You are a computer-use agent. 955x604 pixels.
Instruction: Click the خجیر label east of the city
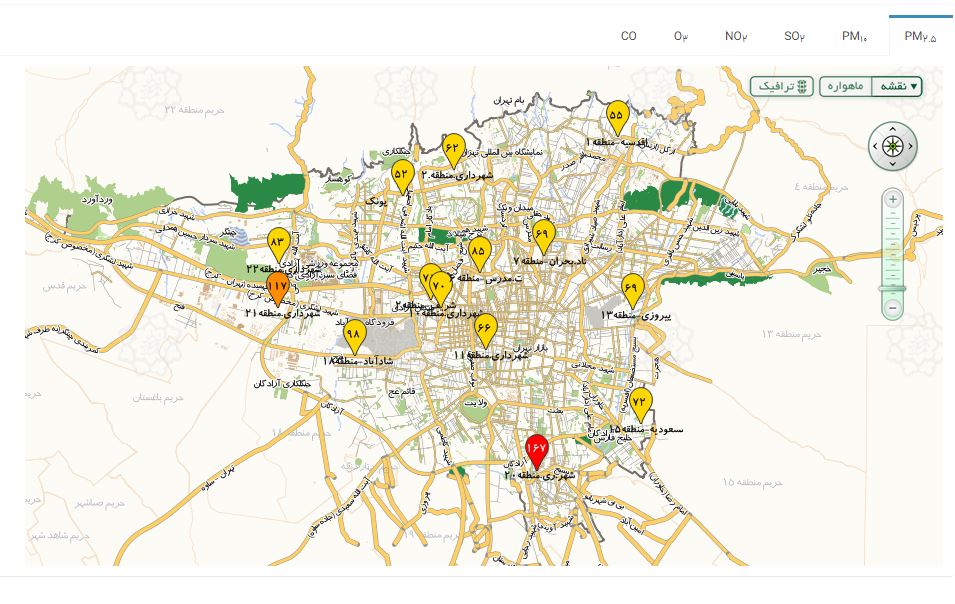pyautogui.click(x=822, y=269)
